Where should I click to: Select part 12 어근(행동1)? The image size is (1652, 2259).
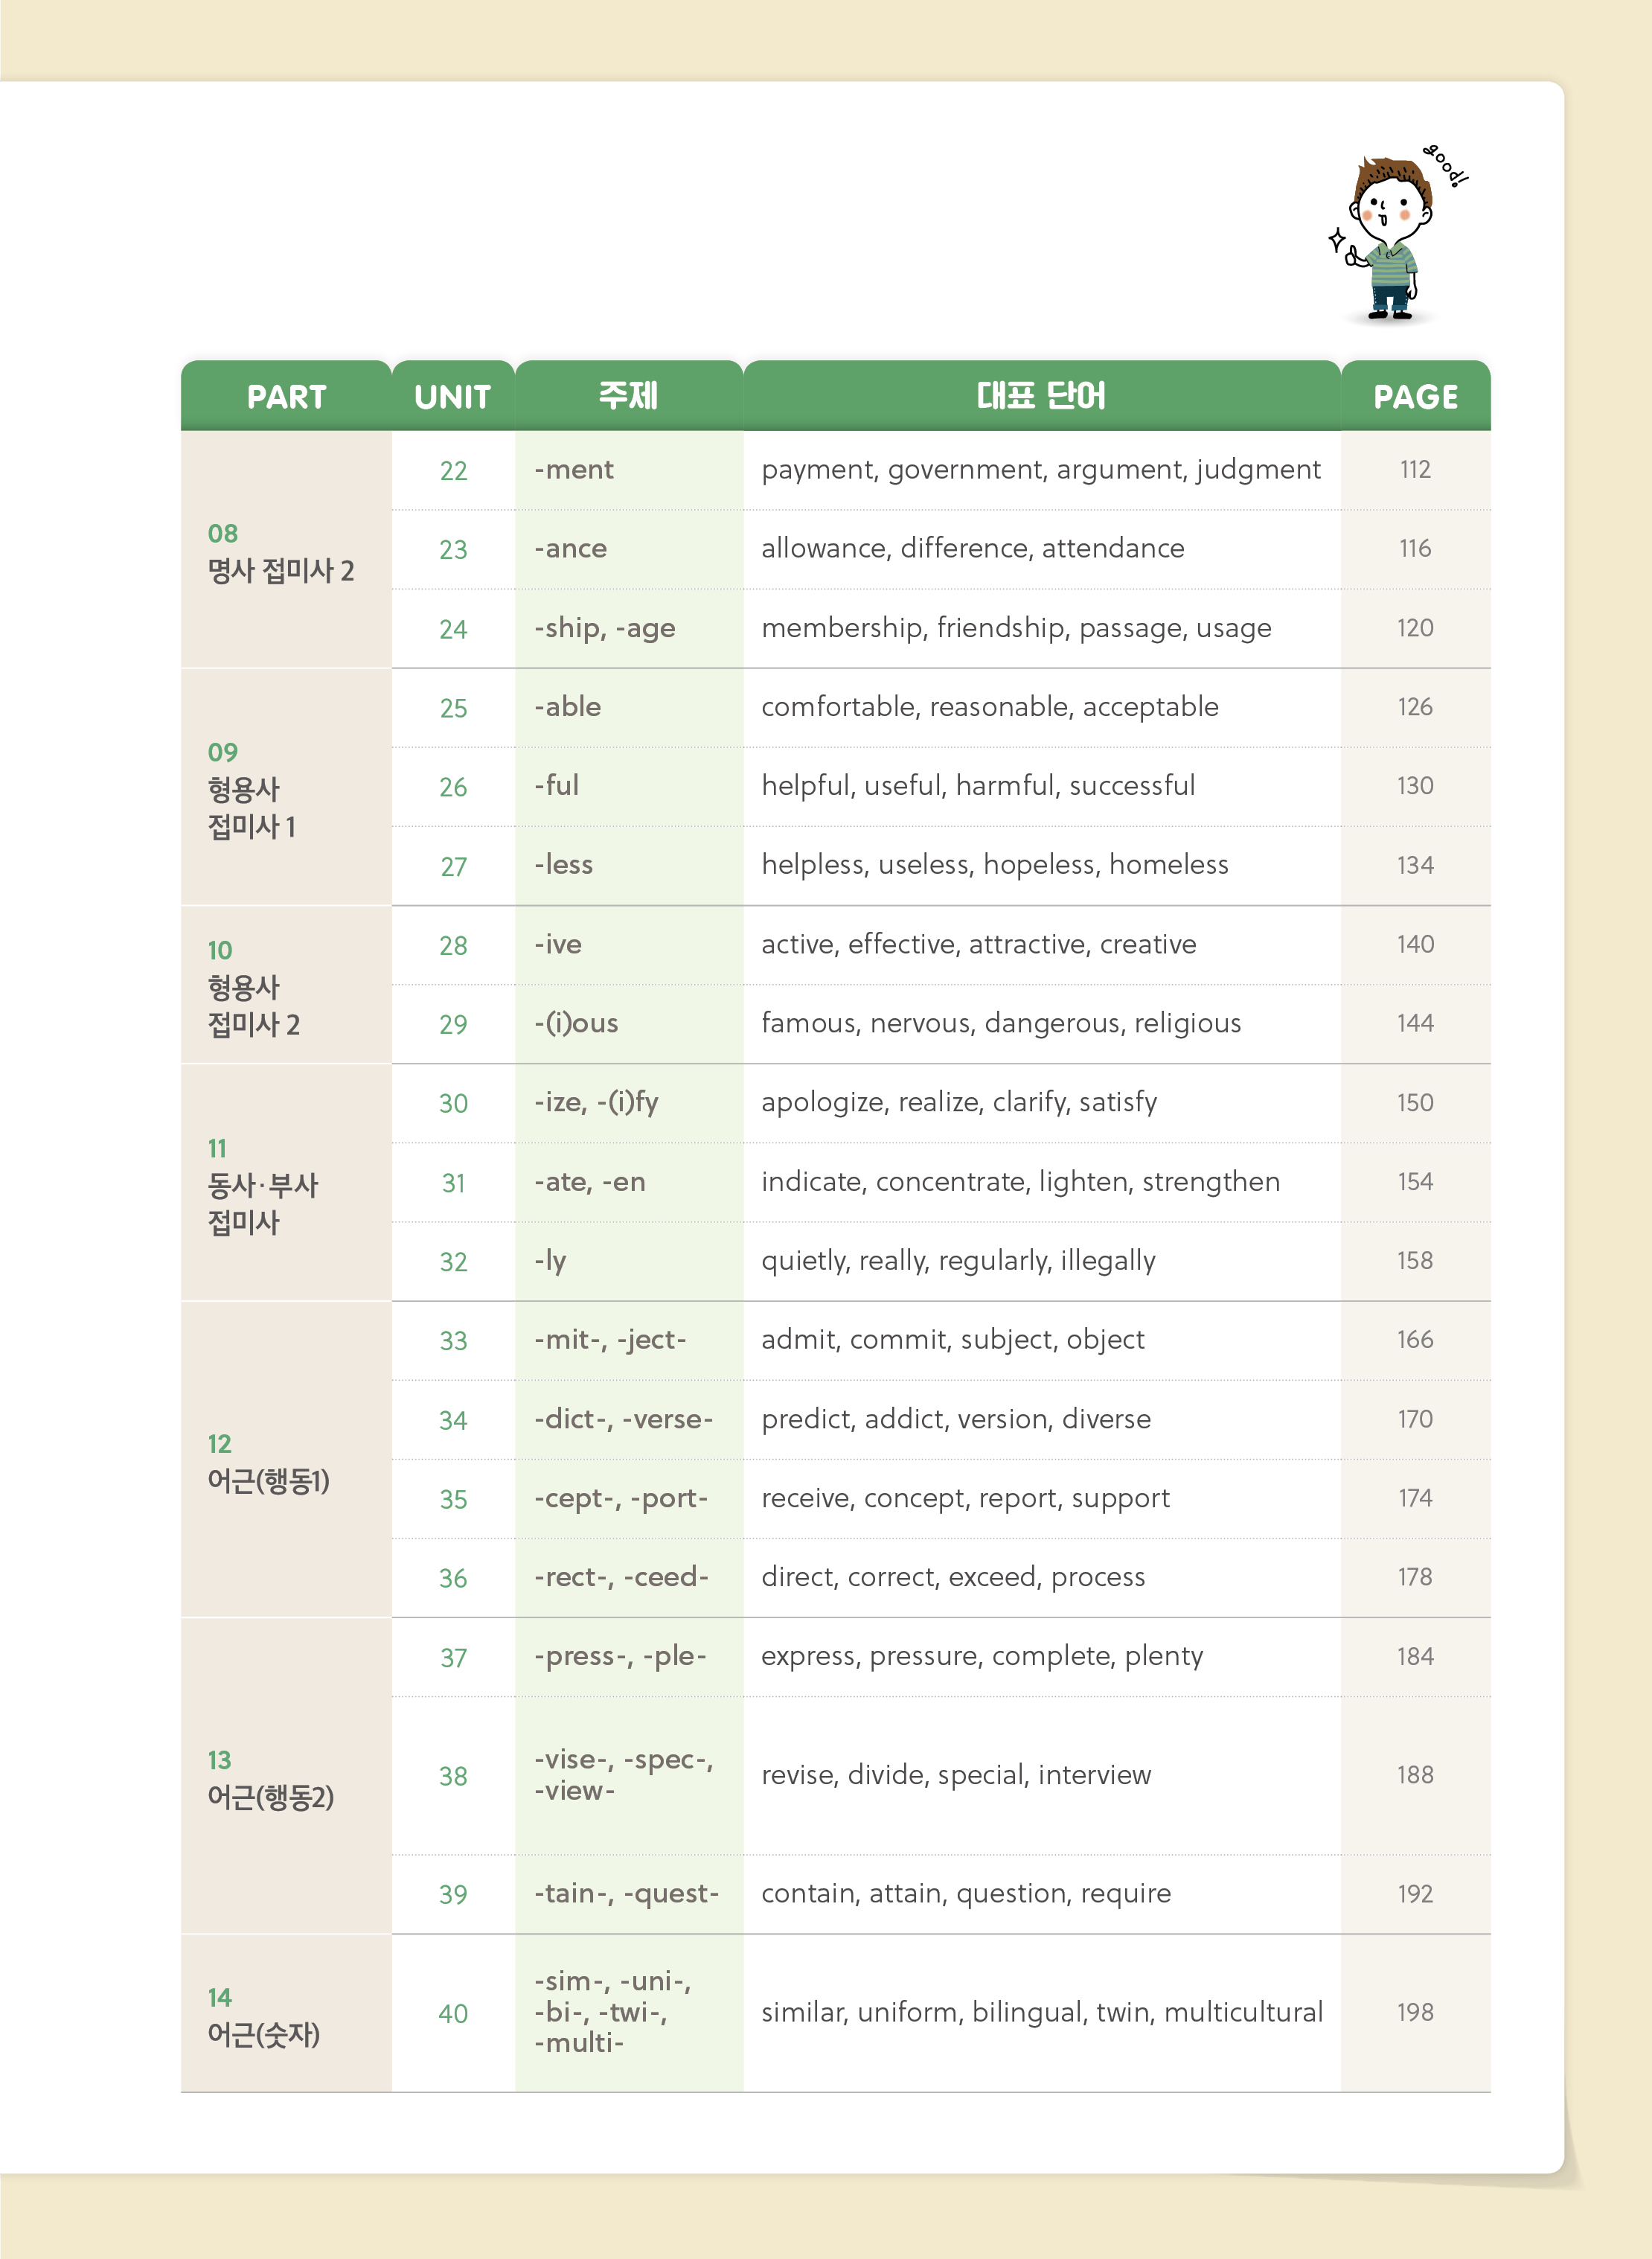(x=268, y=1463)
